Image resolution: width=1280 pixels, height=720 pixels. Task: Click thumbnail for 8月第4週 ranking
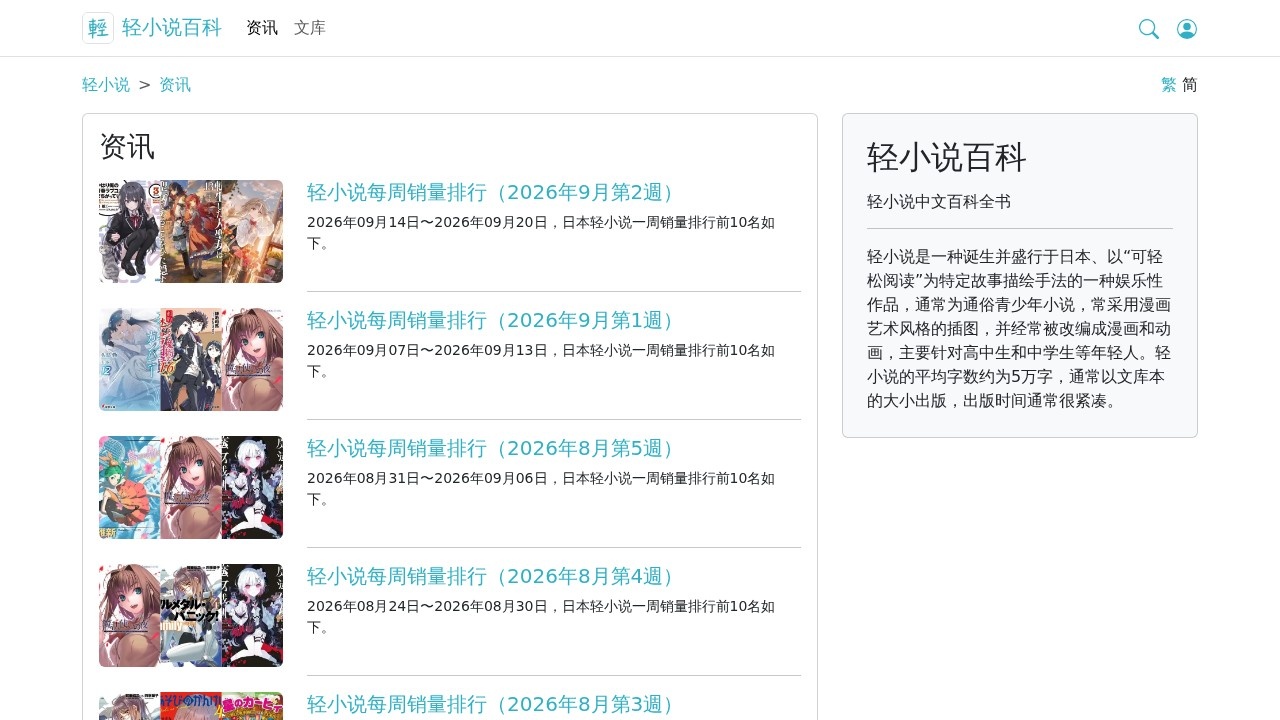pos(191,616)
